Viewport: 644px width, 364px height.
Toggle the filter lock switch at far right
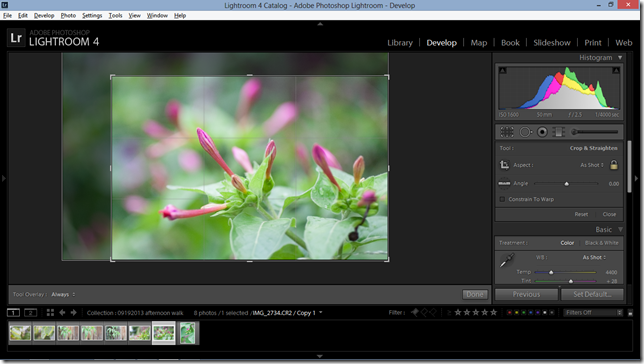click(630, 313)
